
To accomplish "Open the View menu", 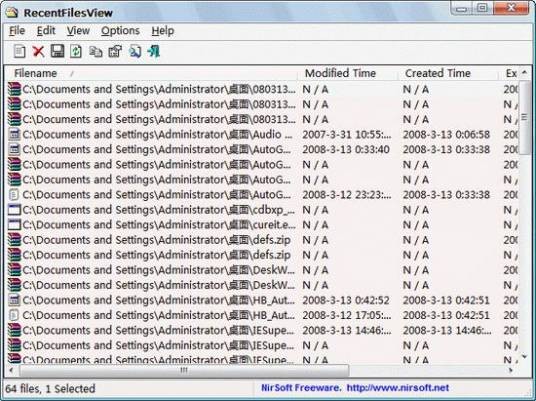I will 78,31.
